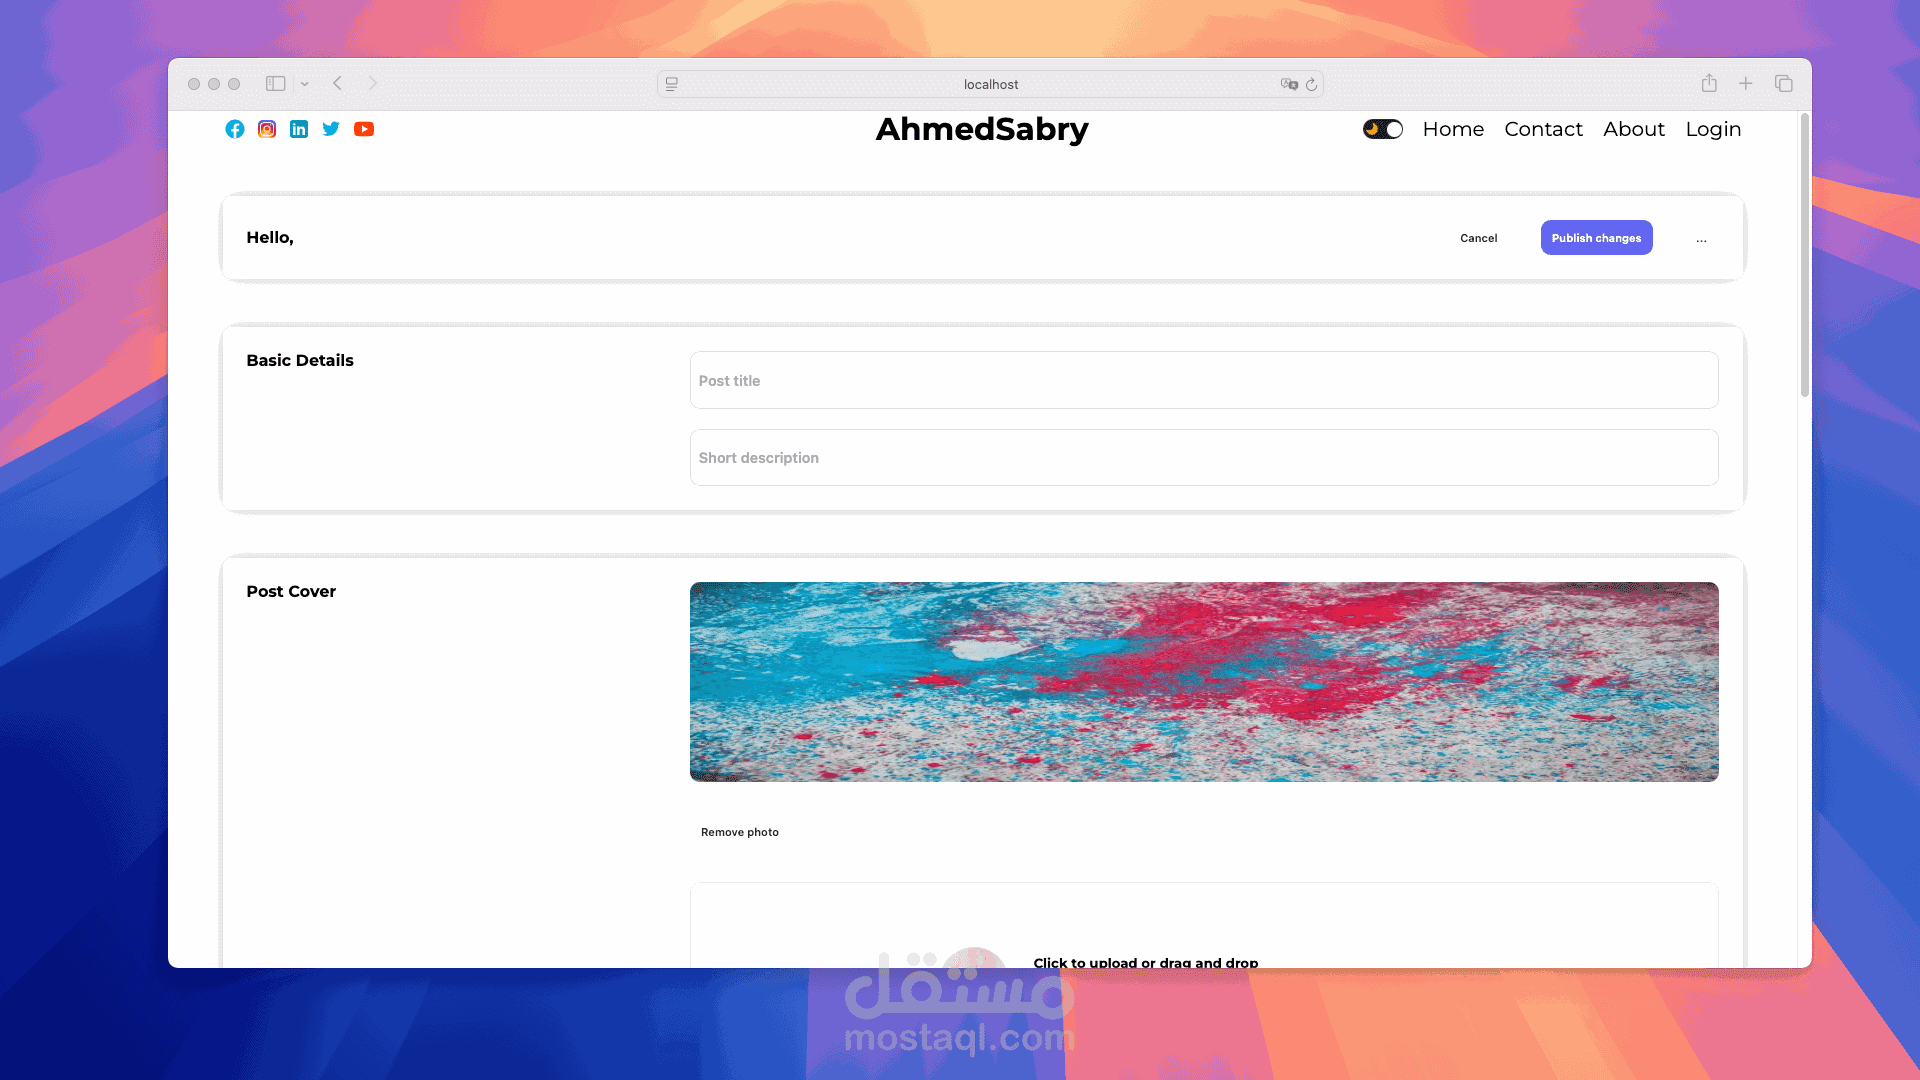Toggle the dark mode switch

tap(1383, 129)
